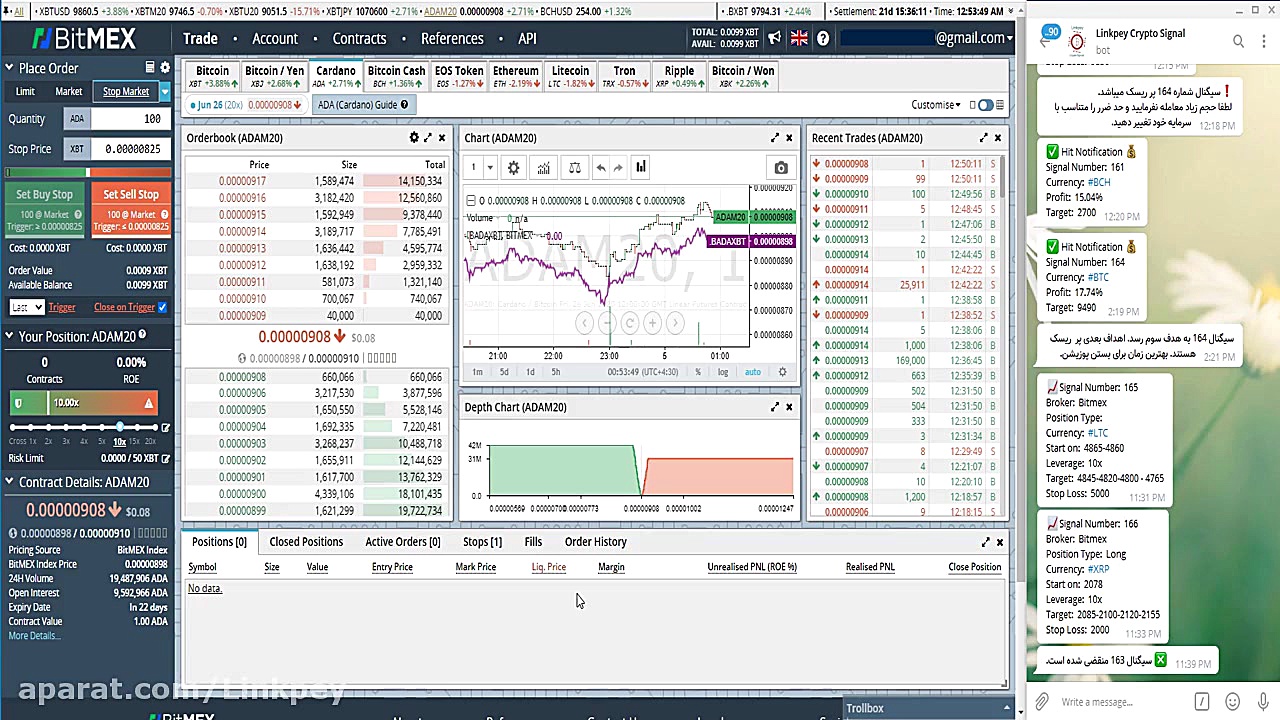Open the Contracts menu
This screenshot has width=1280, height=720.
click(x=359, y=38)
